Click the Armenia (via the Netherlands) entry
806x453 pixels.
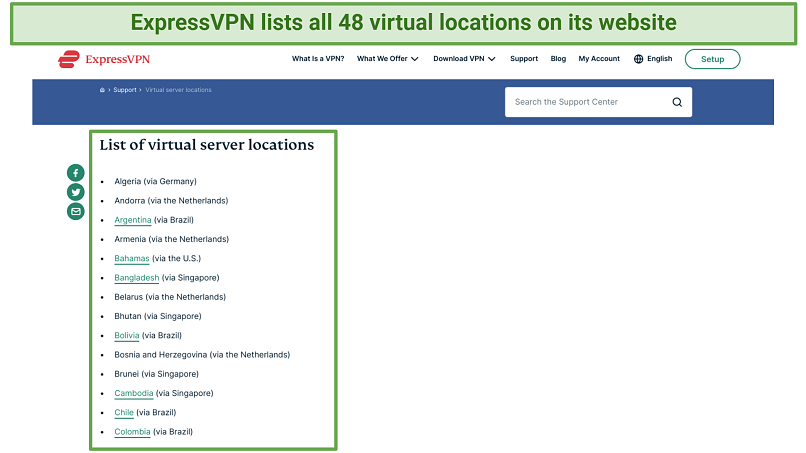tap(172, 239)
